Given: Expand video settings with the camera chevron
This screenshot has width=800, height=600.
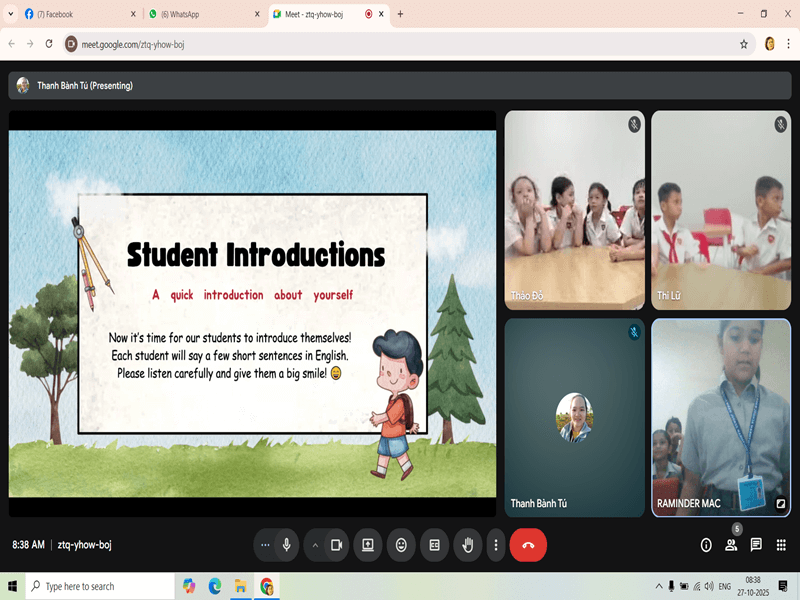Looking at the screenshot, I should [315, 545].
